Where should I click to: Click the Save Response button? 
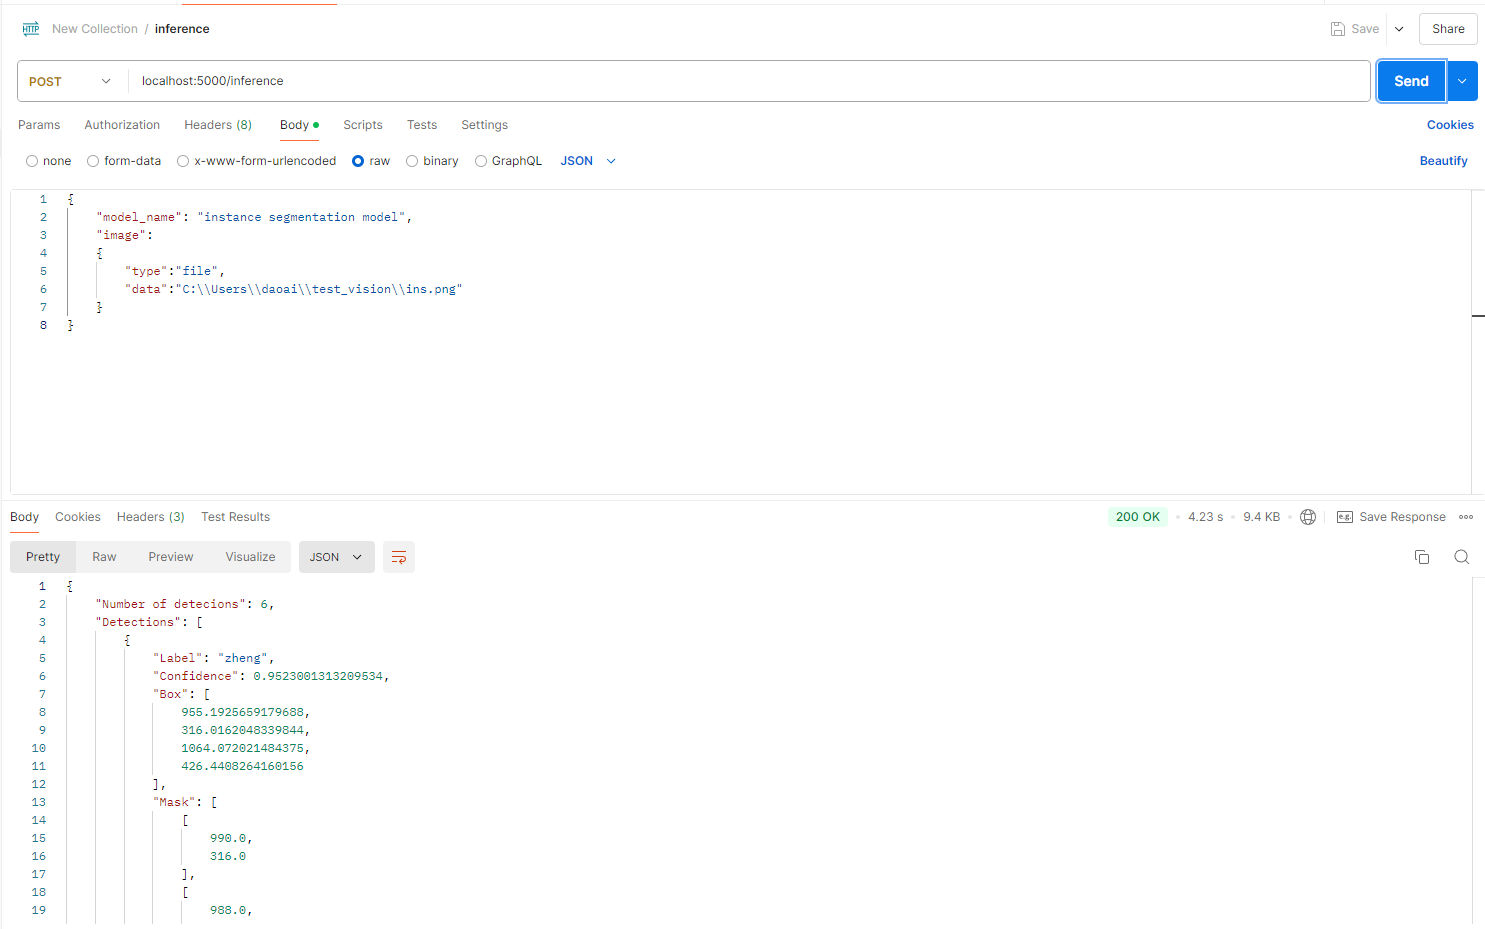pyautogui.click(x=1391, y=517)
